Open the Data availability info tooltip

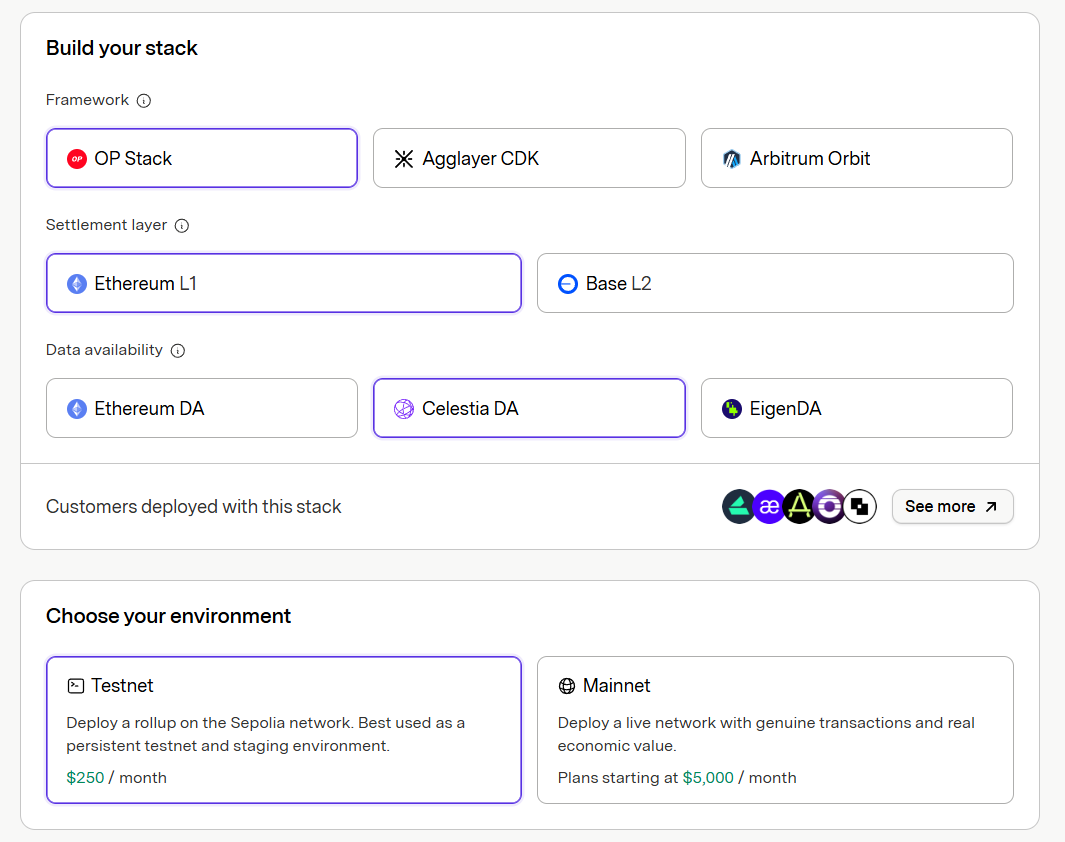click(x=177, y=350)
